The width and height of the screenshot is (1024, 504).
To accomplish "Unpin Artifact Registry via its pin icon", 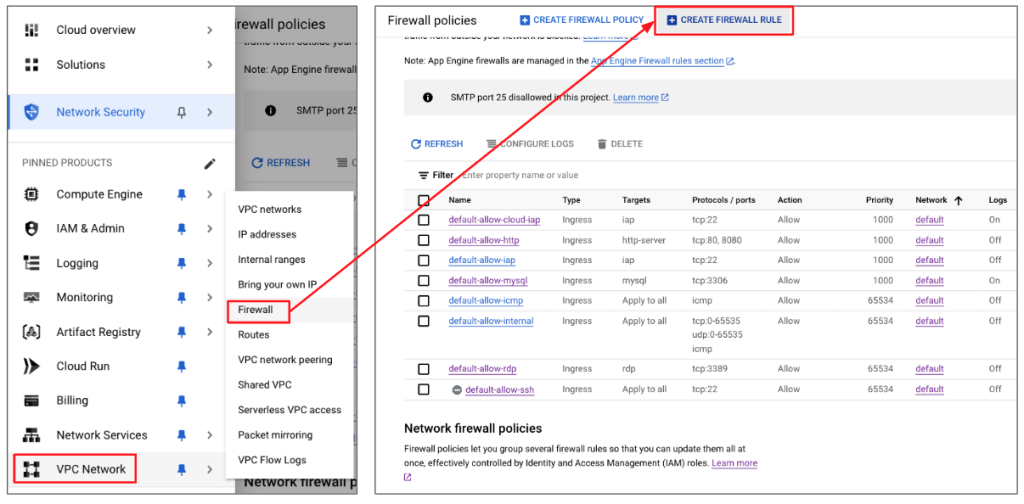I will click(x=182, y=332).
